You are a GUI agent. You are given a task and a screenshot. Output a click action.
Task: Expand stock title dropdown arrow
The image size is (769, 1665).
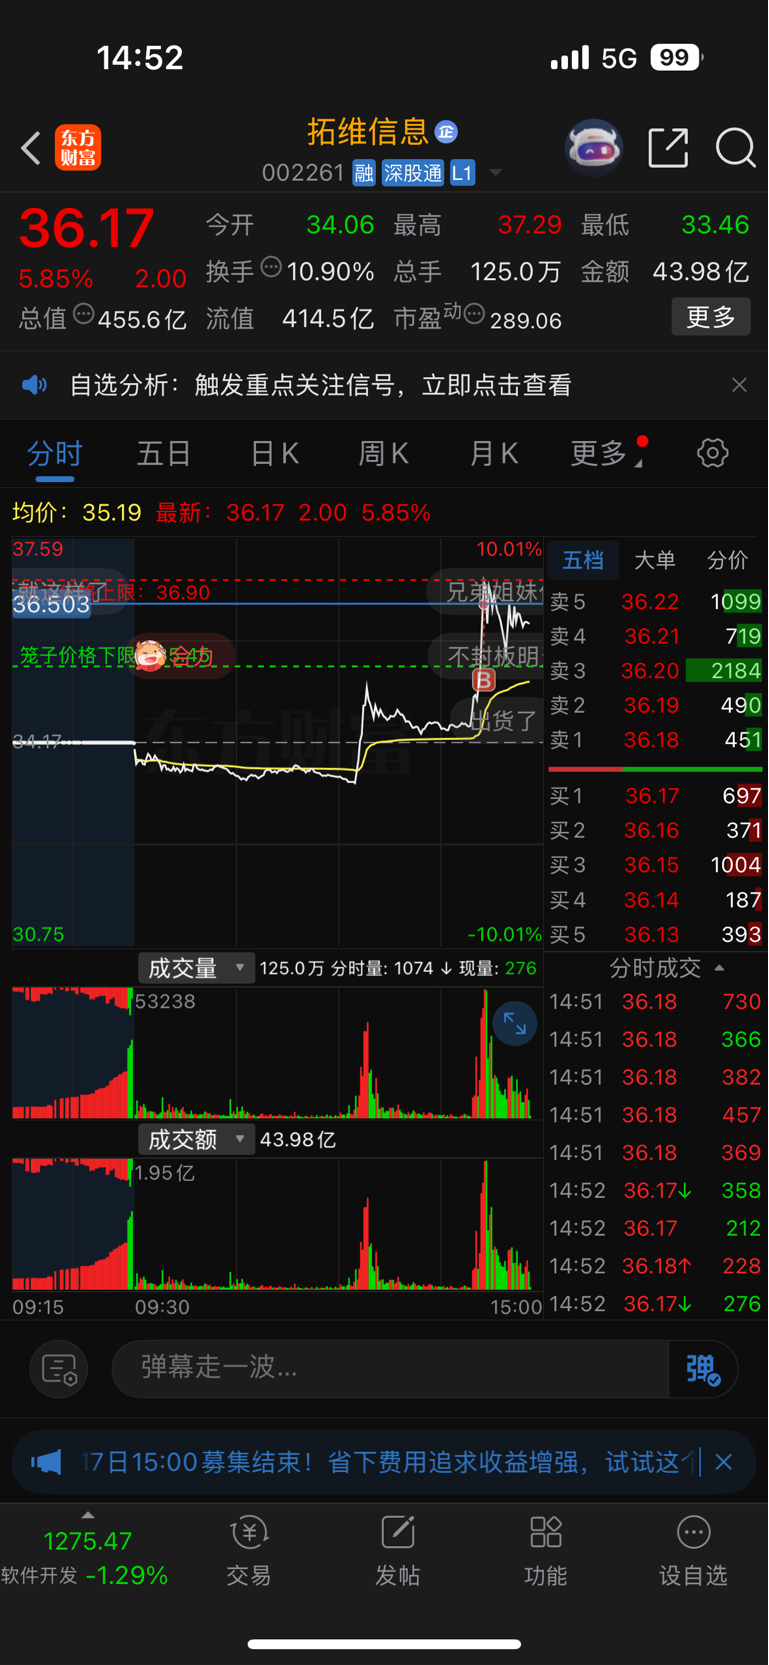click(x=495, y=173)
